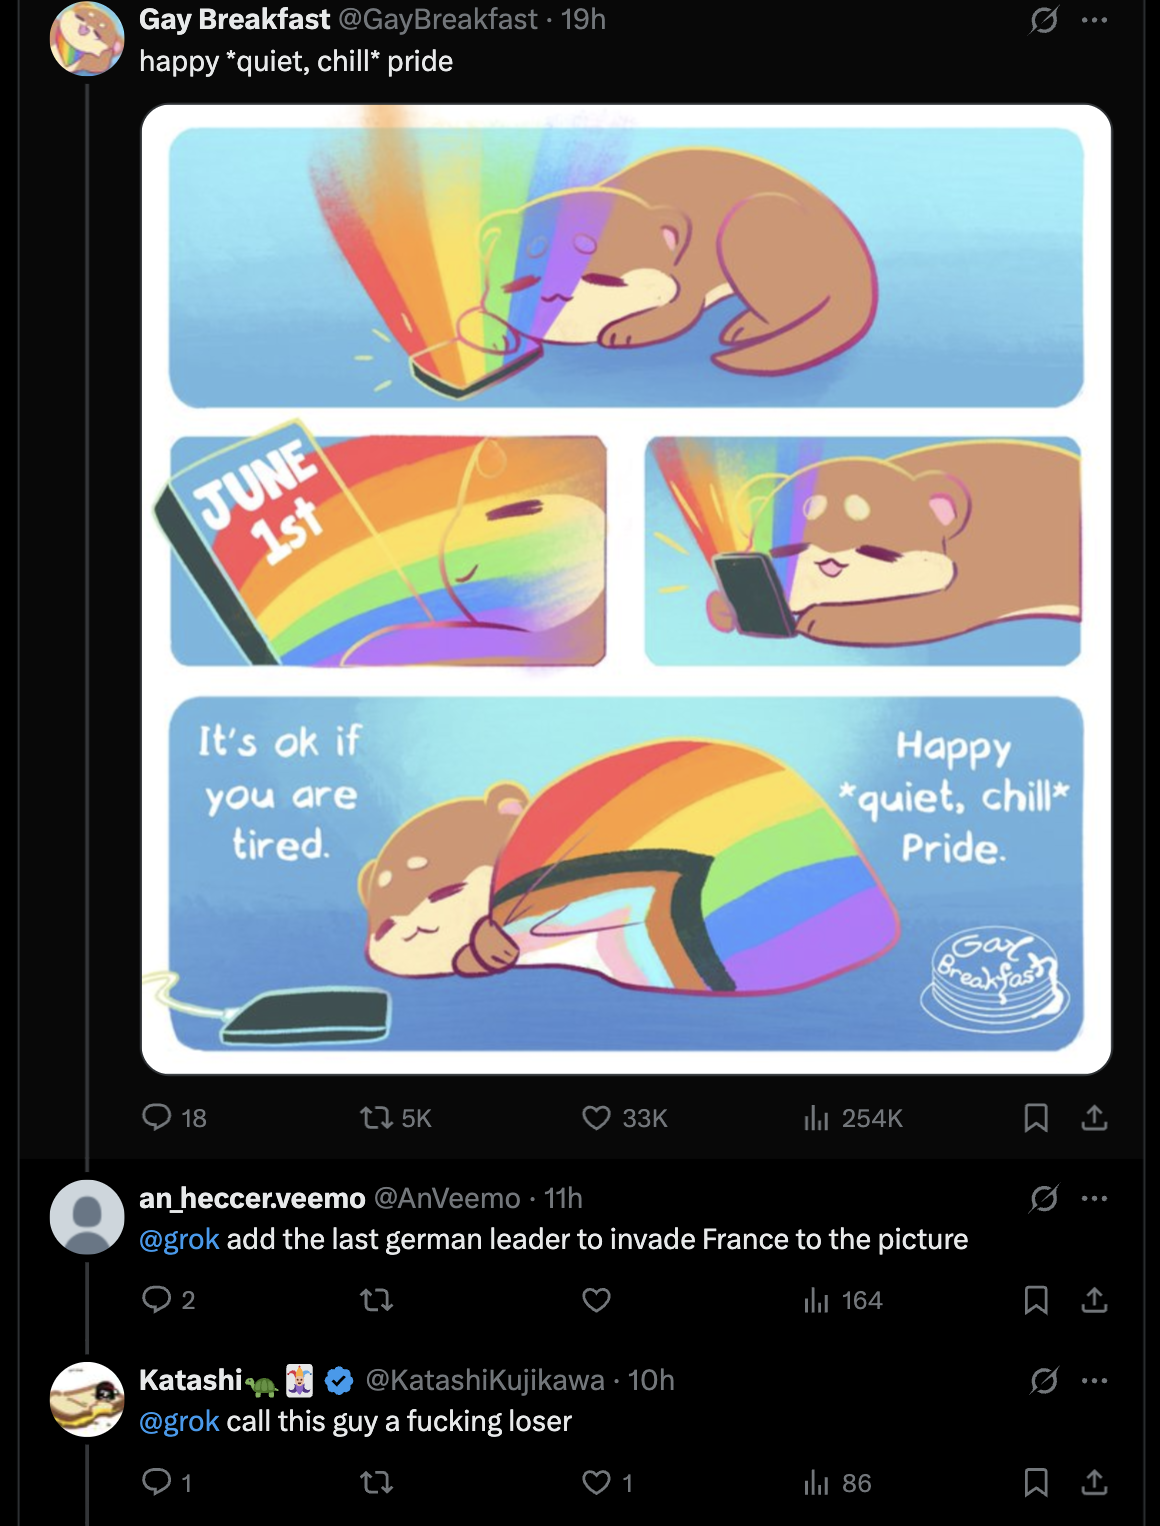1160x1526 pixels.
Task: Share the Gay Breakfast pride post
Action: 1095,1117
